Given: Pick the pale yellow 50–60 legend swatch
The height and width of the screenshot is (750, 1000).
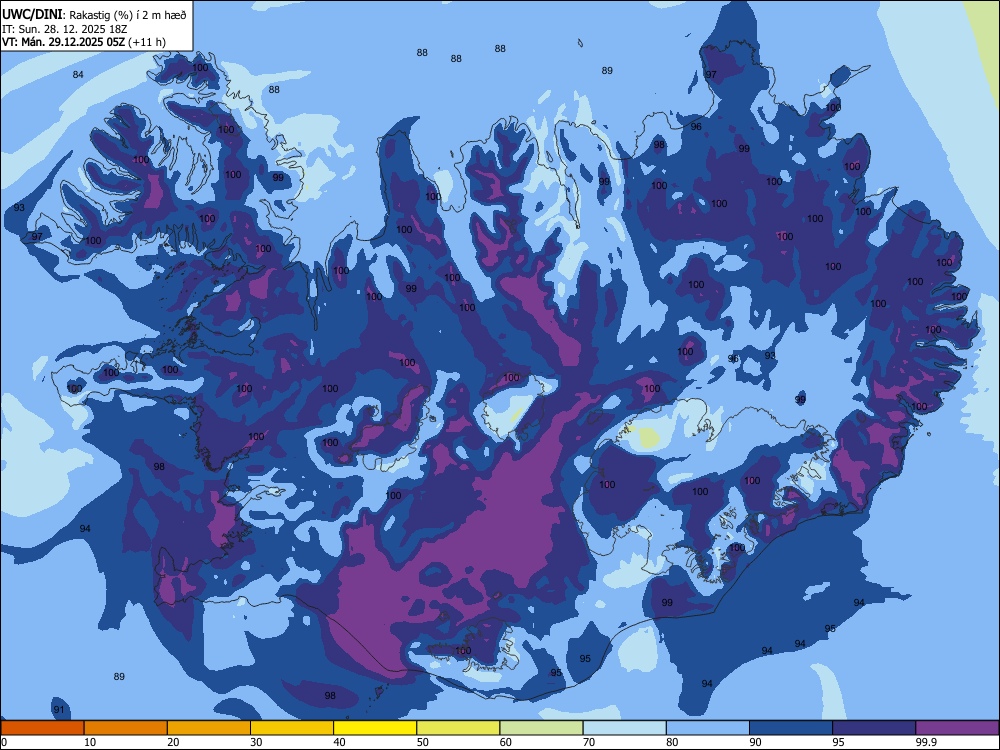Looking at the screenshot, I should [x=459, y=728].
